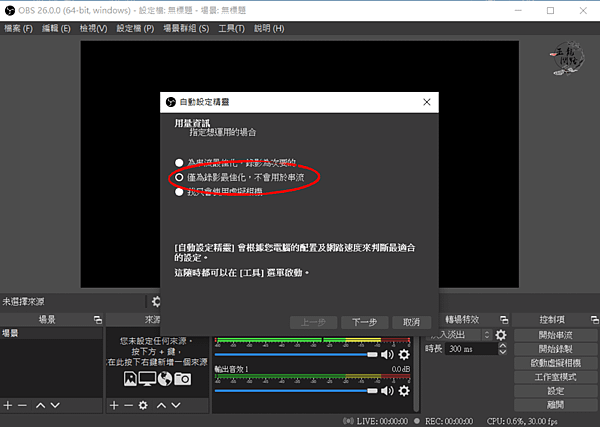Add a new scene with the plus icon in Scenes panel
600x427 pixels.
point(8,405)
